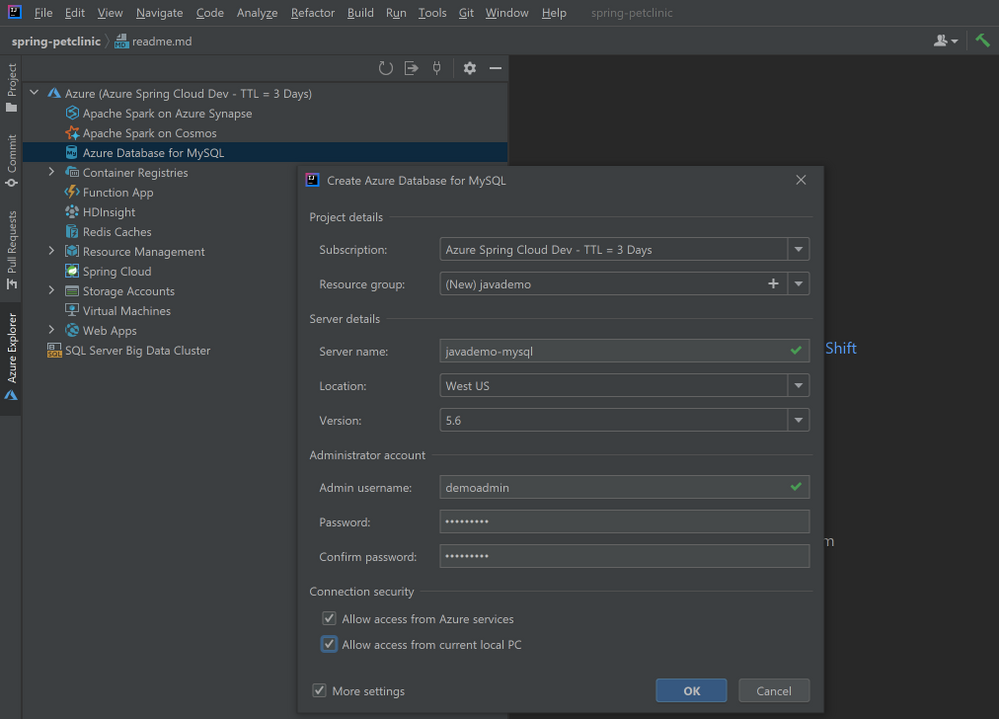Click the Resource Management icon
This screenshot has height=719, width=999.
[72, 252]
